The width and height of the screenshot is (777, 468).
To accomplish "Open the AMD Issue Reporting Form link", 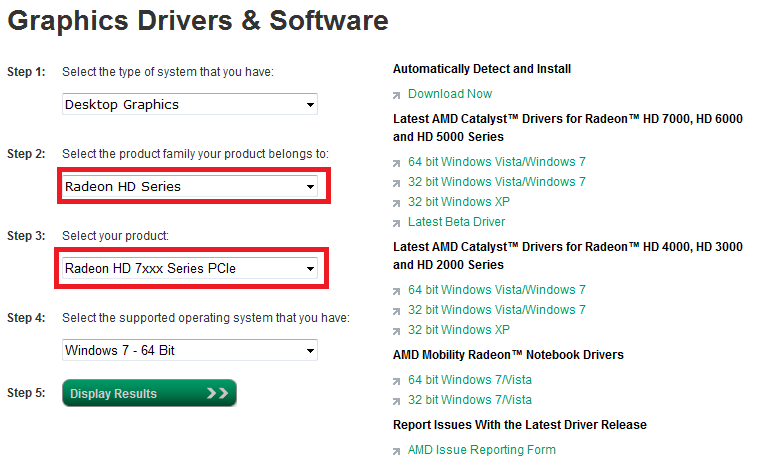I will [482, 450].
